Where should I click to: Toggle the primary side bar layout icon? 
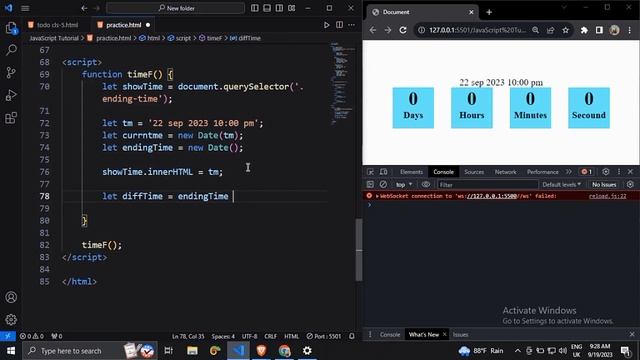pyautogui.click(x=255, y=8)
